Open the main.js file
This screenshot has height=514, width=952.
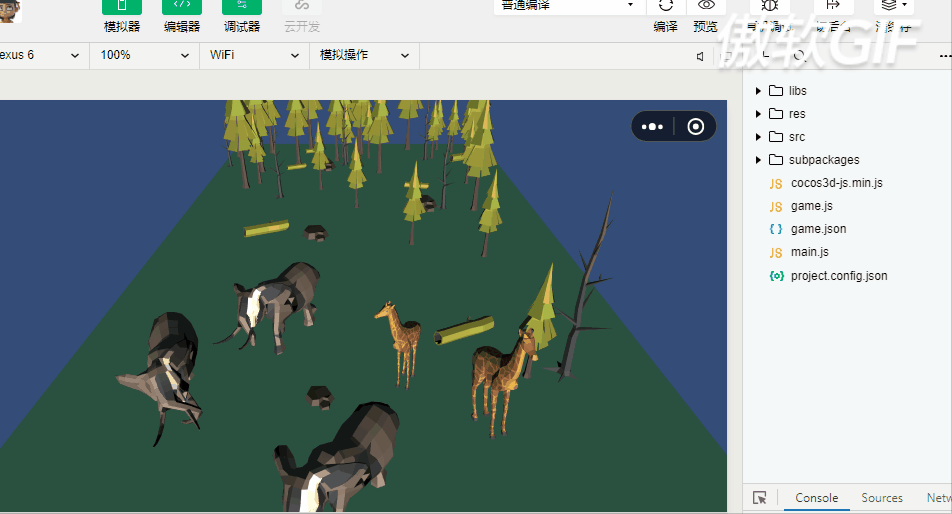click(x=809, y=252)
